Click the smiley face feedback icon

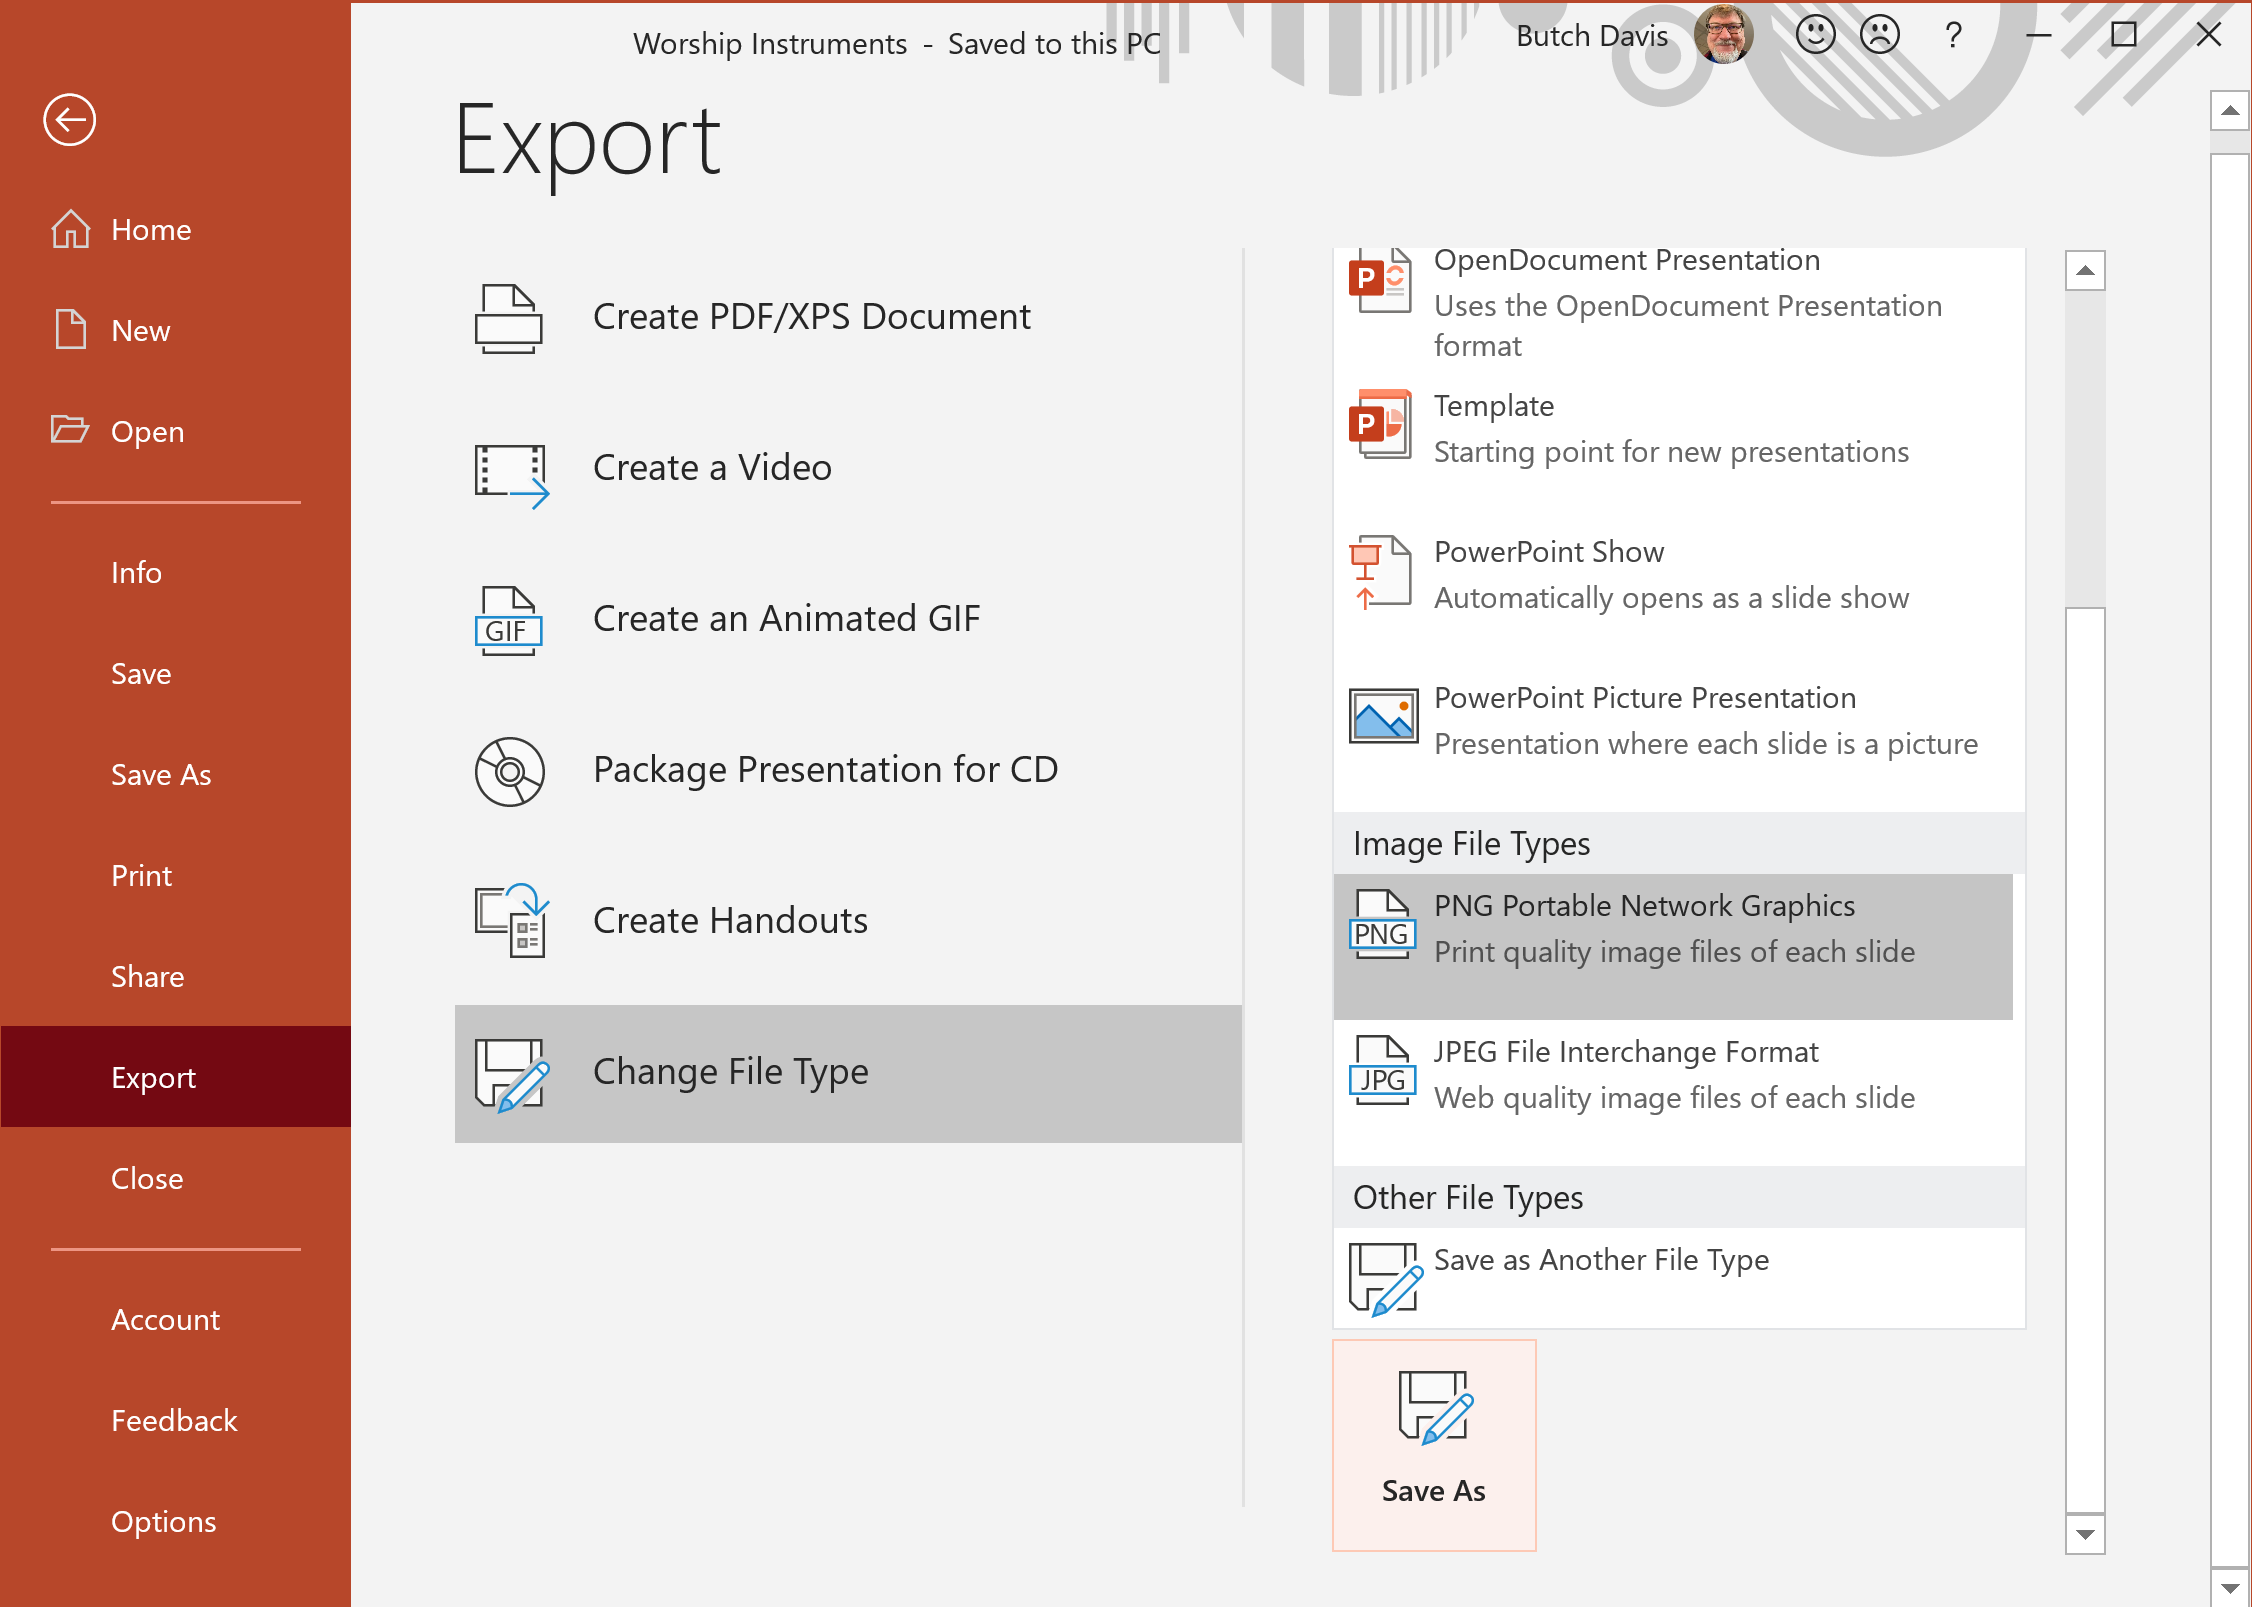click(x=1815, y=34)
